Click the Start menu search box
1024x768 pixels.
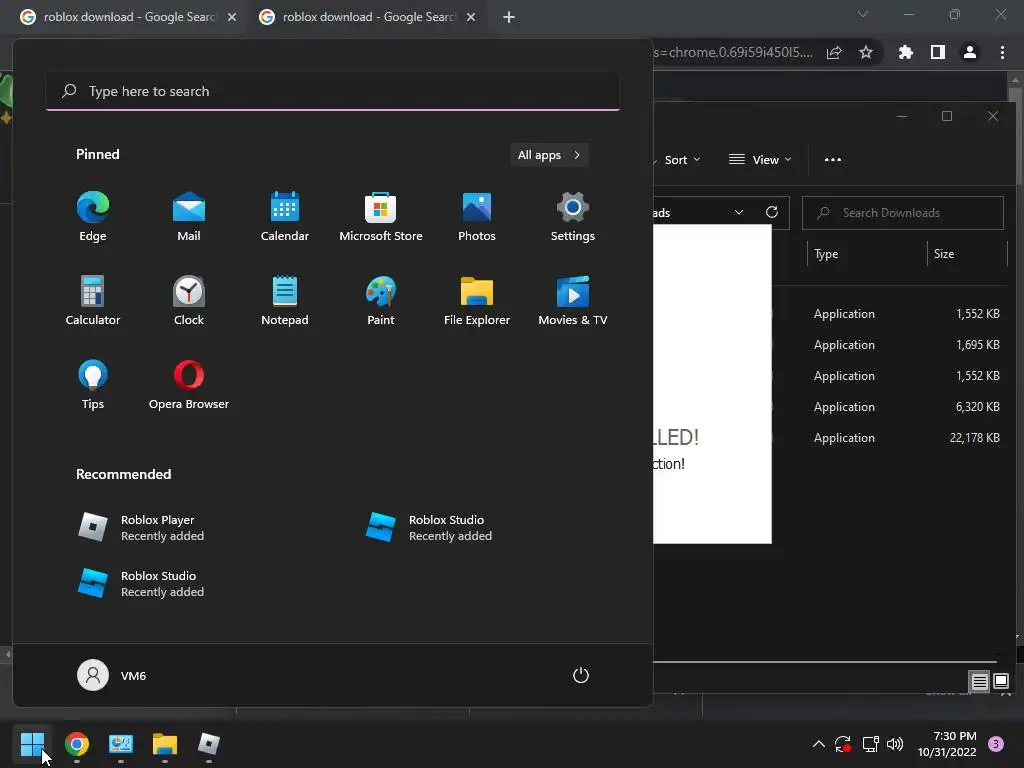coord(333,91)
